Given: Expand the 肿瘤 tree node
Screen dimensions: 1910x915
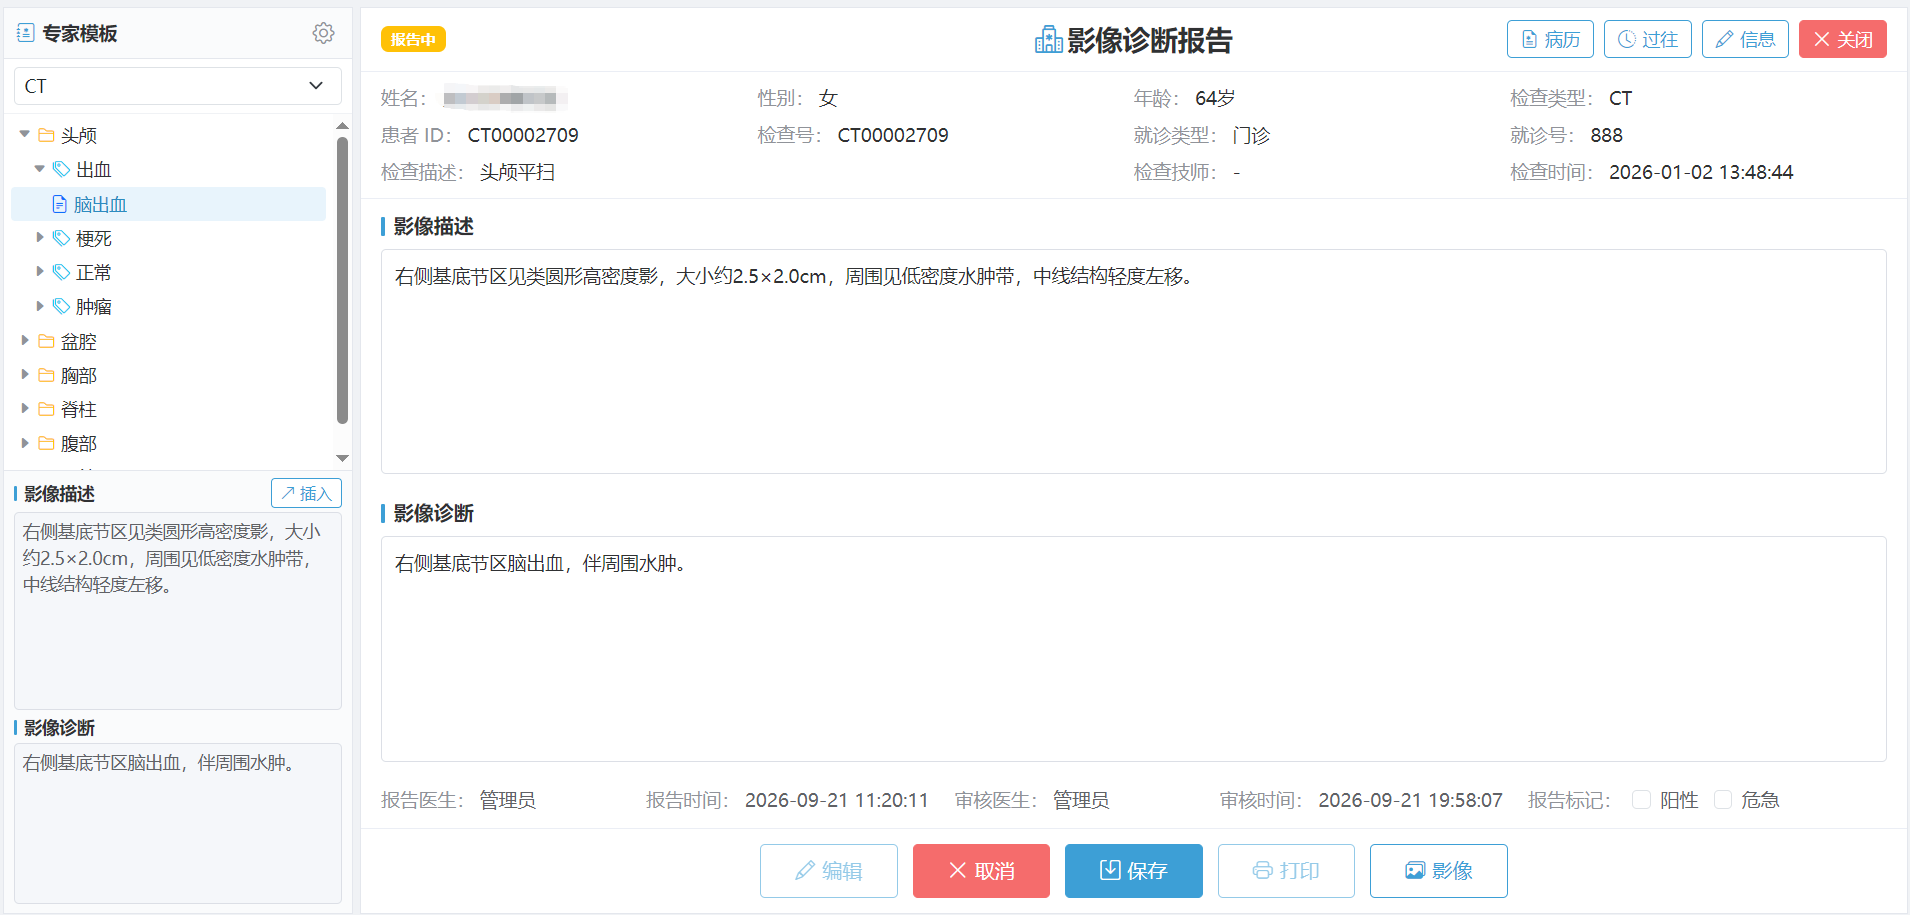Looking at the screenshot, I should click(40, 306).
